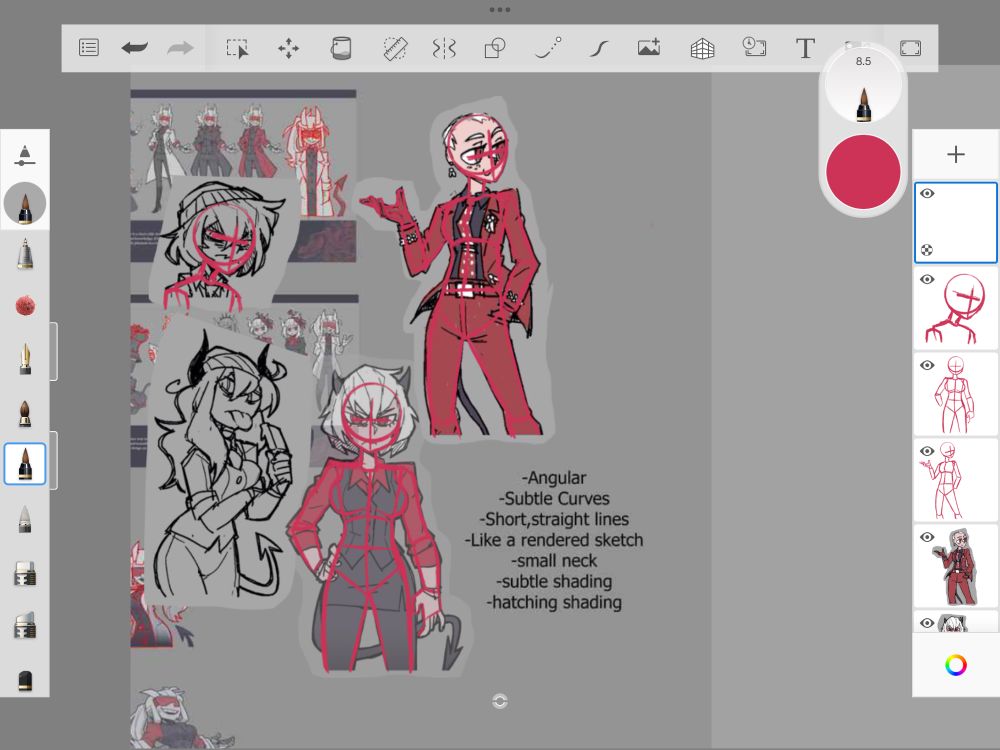Screen dimensions: 1000x750
Task: Open the Draw Styles shapes tool
Action: click(x=495, y=48)
